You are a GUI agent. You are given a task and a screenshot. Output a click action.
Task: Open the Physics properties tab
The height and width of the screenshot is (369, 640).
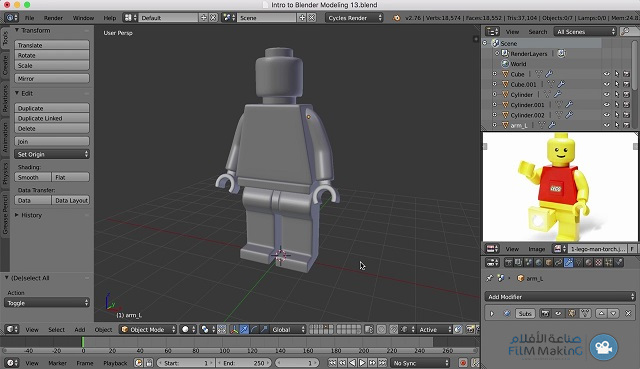click(x=619, y=262)
